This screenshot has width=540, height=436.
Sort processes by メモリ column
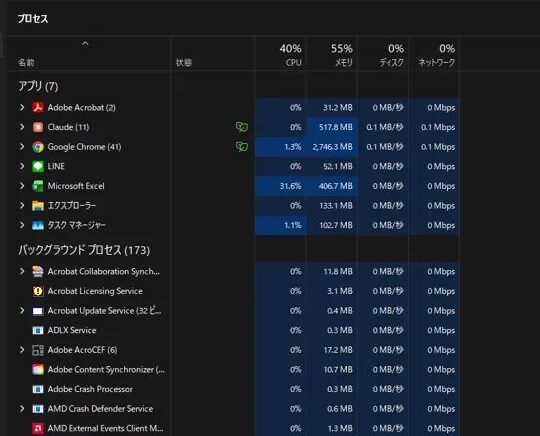point(344,62)
